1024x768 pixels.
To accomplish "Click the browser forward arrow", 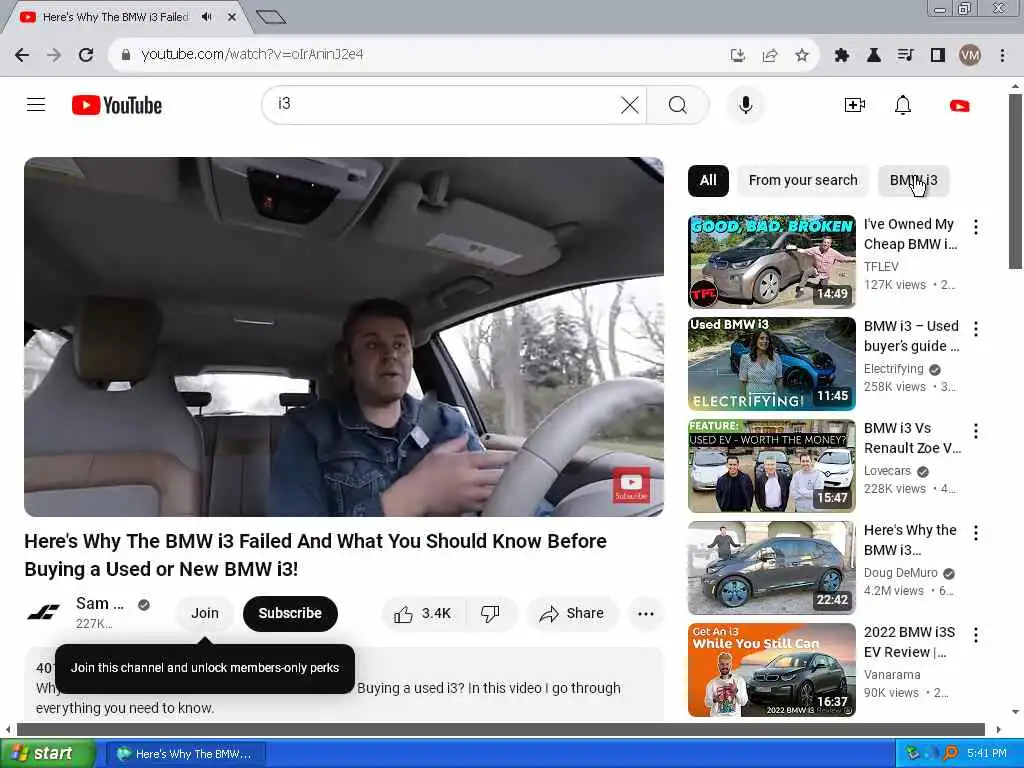I will tap(54, 55).
